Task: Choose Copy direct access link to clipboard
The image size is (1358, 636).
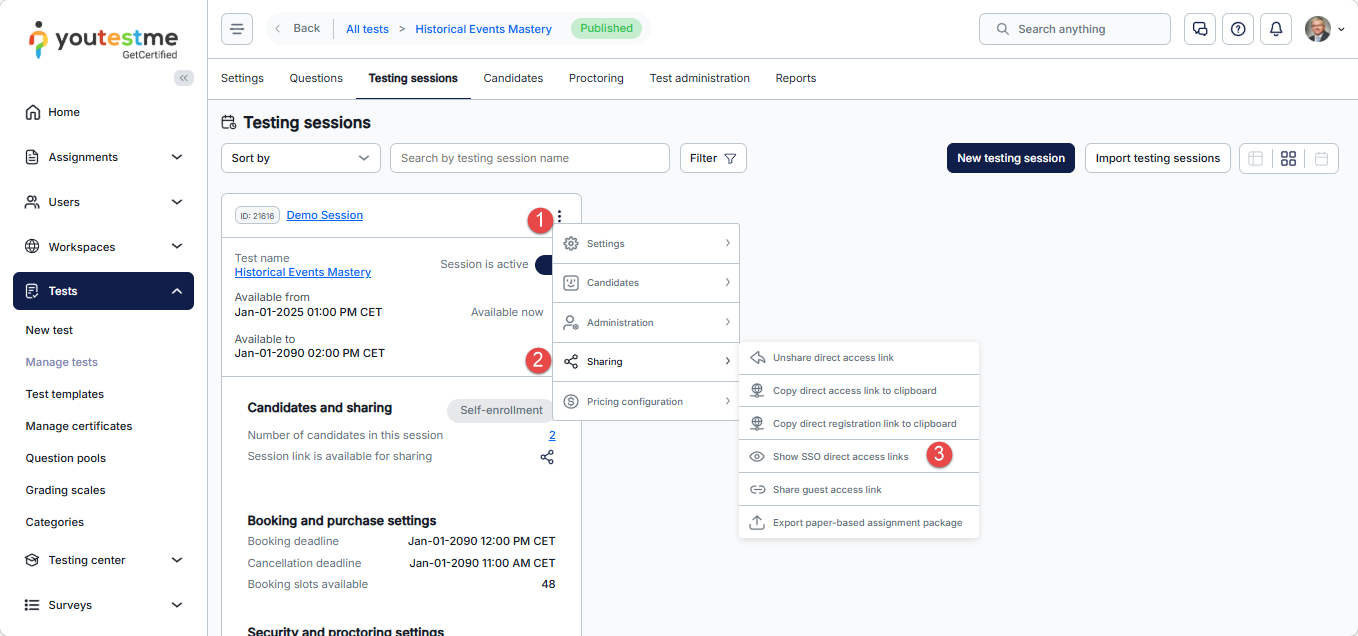Action: pyautogui.click(x=854, y=391)
